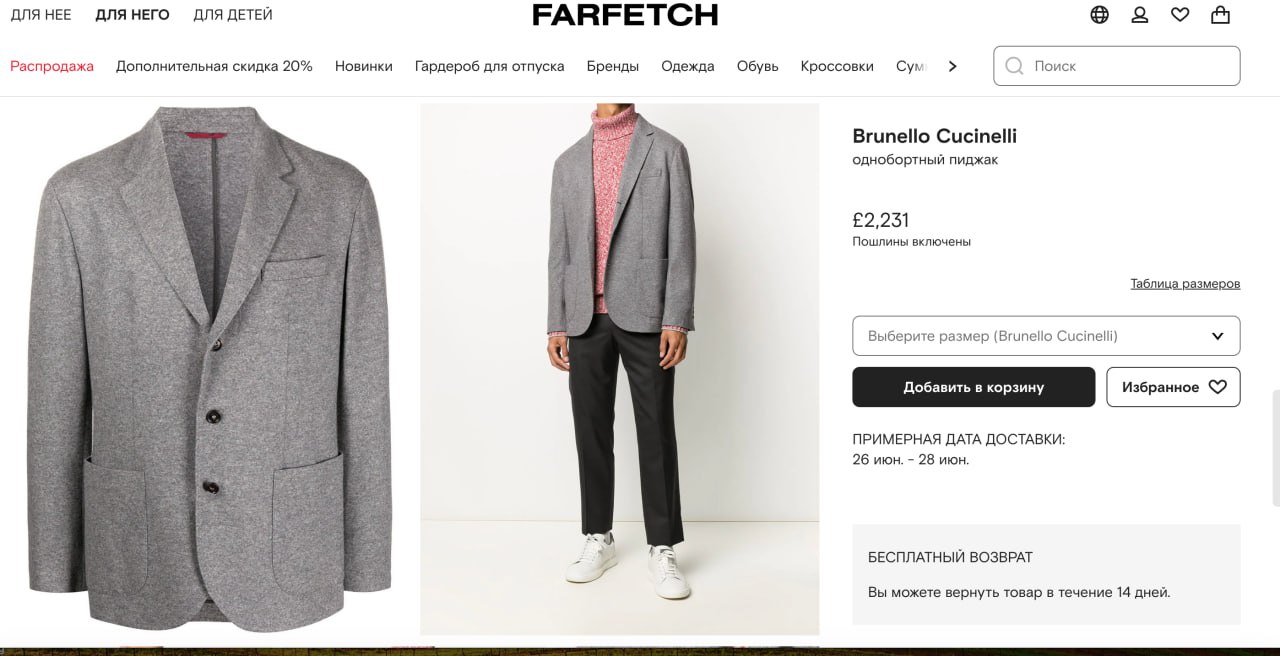Open the Кроссовки category
This screenshot has height=656, width=1280.
(x=837, y=66)
